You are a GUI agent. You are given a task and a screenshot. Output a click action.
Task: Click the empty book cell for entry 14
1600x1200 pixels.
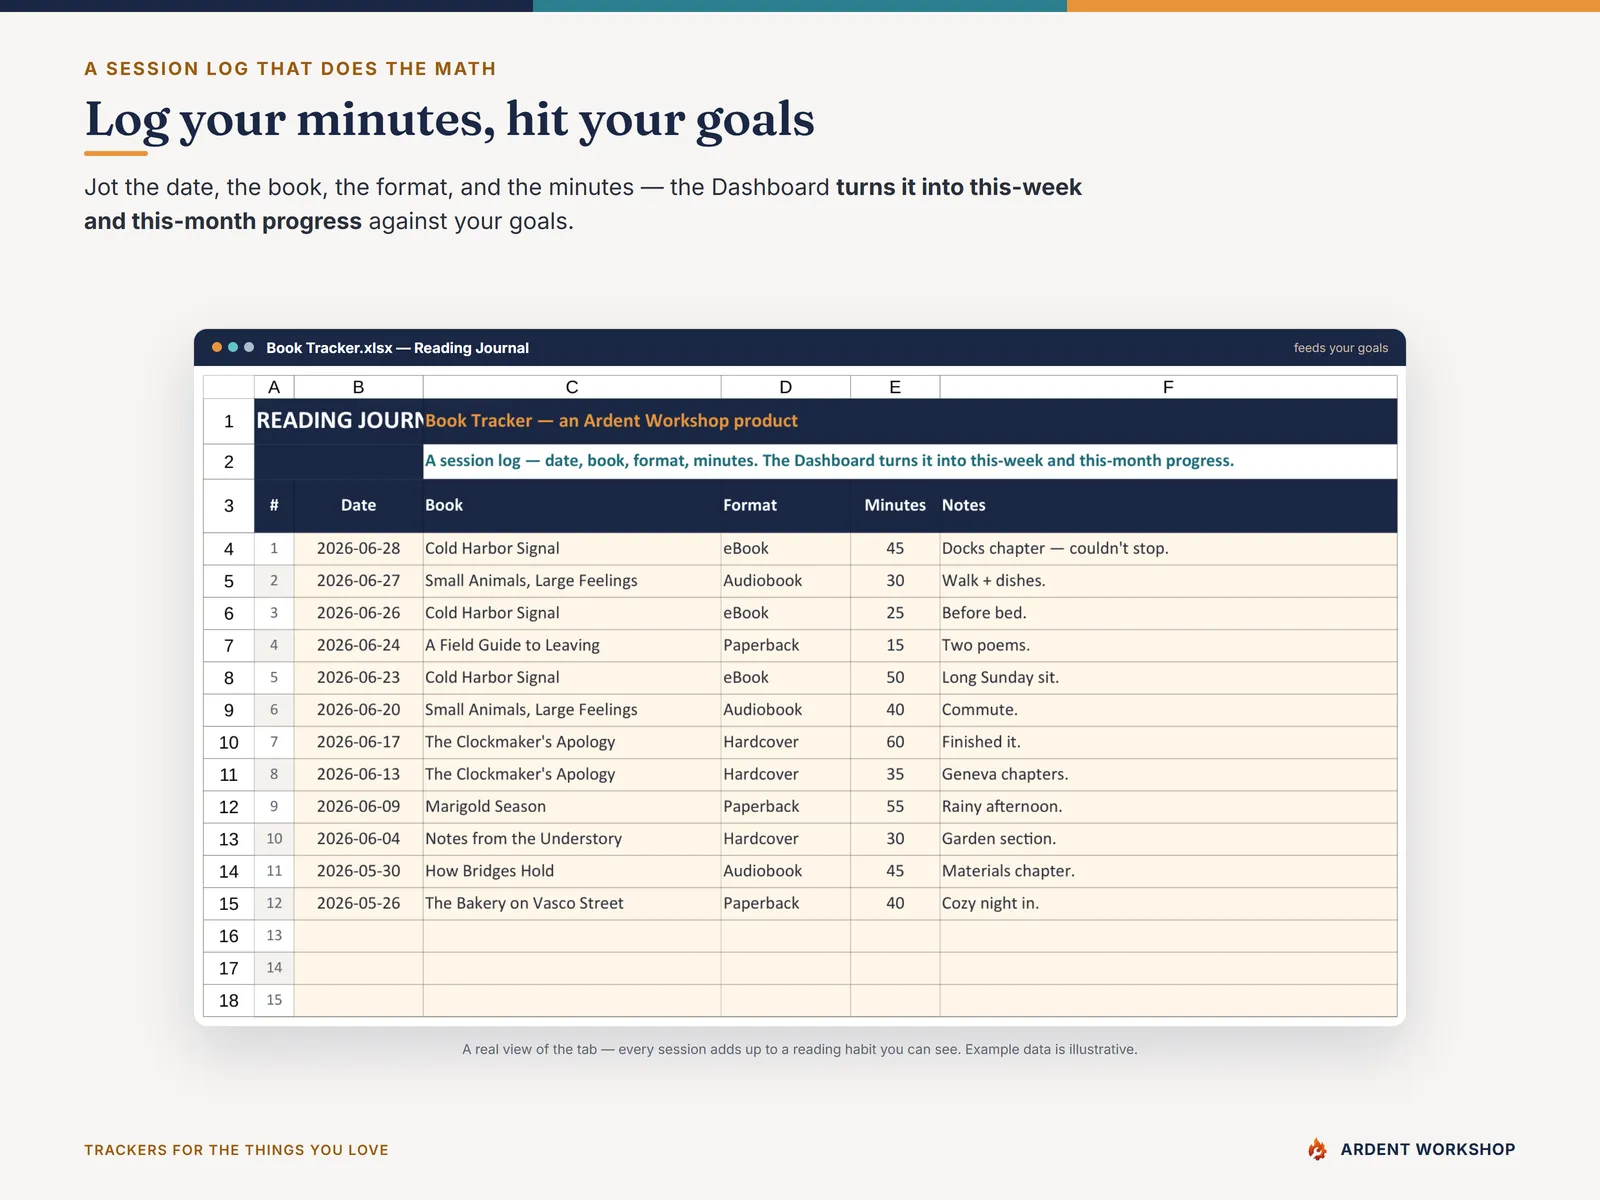pyautogui.click(x=572, y=968)
